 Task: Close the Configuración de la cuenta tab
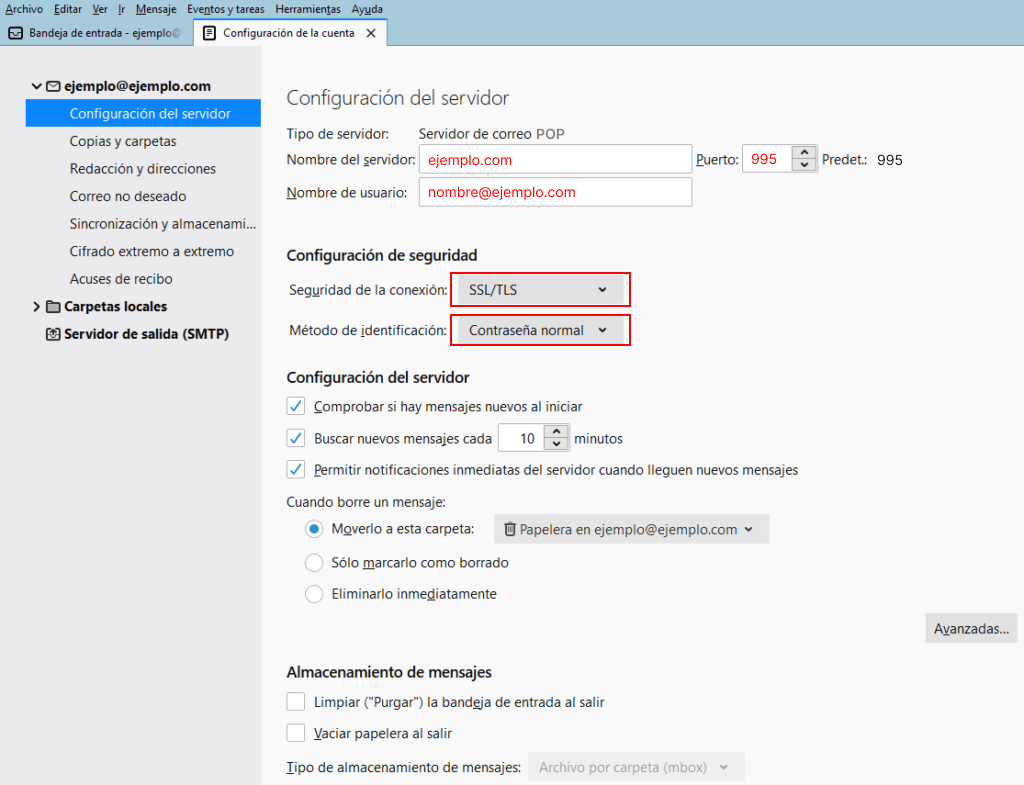[371, 33]
